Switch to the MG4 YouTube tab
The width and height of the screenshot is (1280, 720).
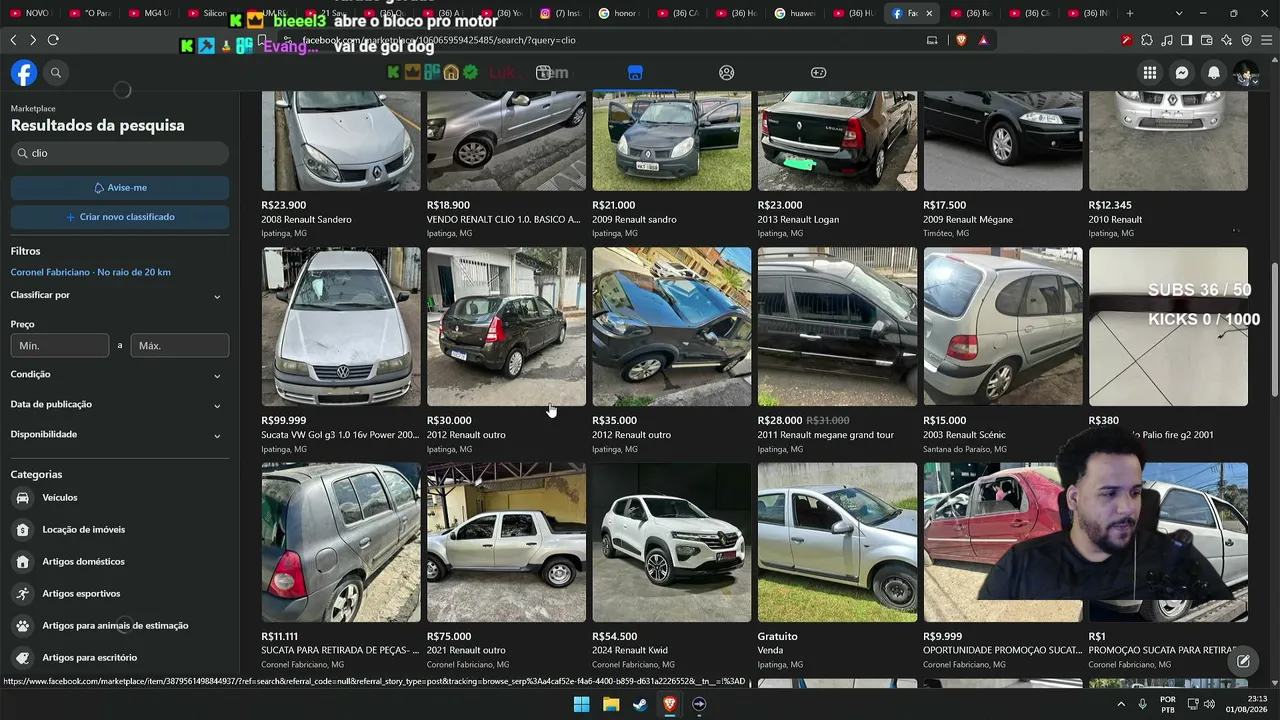coord(148,13)
